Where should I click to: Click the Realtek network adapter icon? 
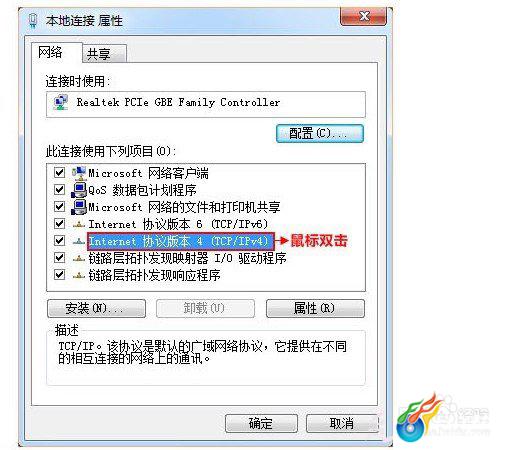[61, 102]
